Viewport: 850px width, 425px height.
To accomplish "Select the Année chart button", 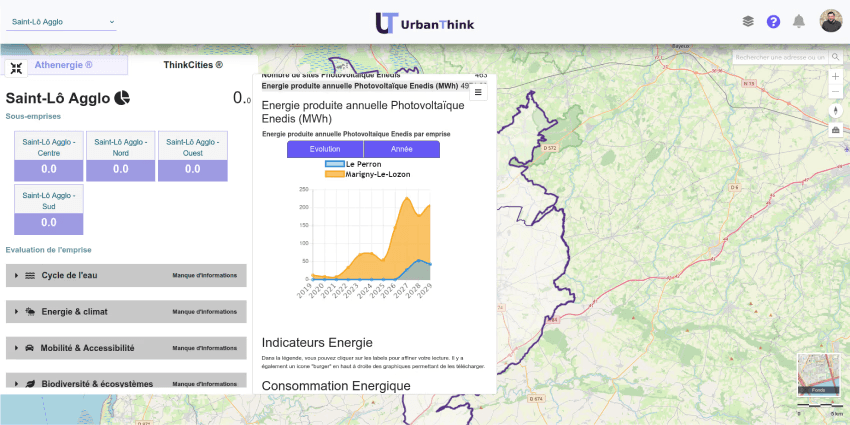I will coord(402,149).
